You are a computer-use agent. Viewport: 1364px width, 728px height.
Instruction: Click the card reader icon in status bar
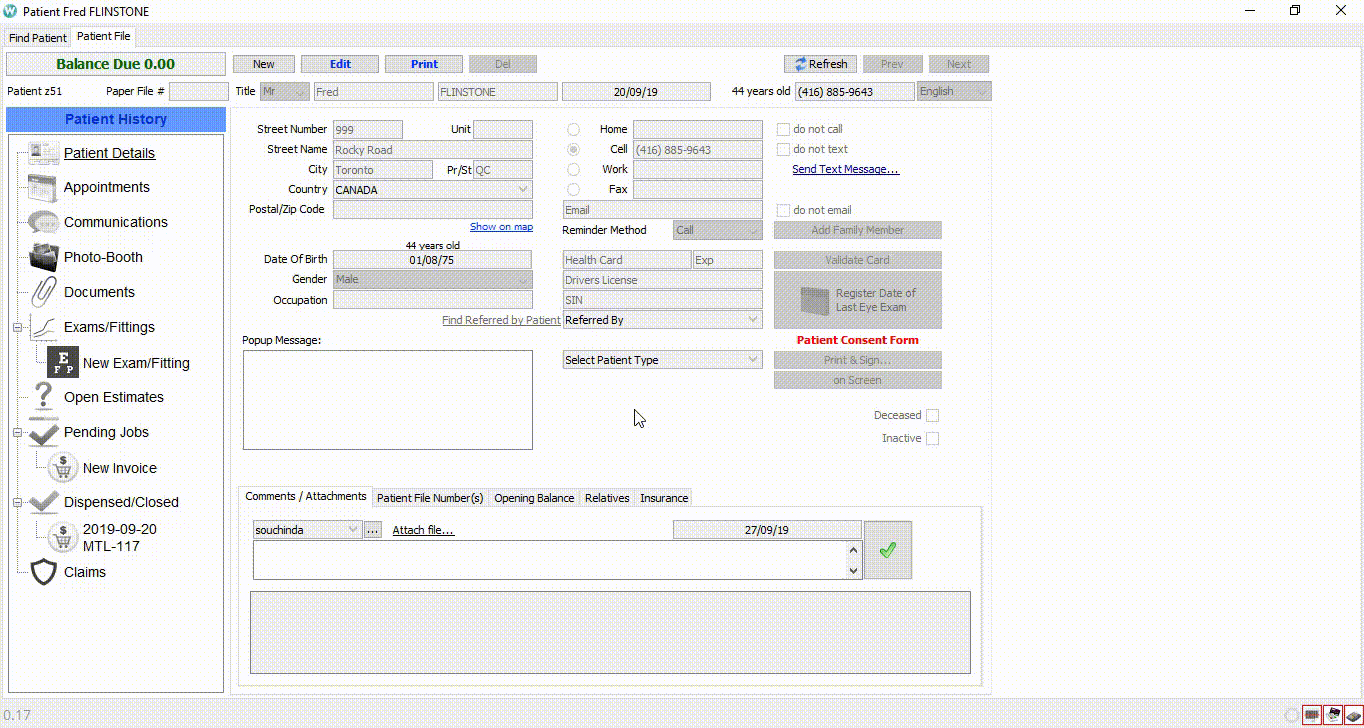pos(1352,714)
